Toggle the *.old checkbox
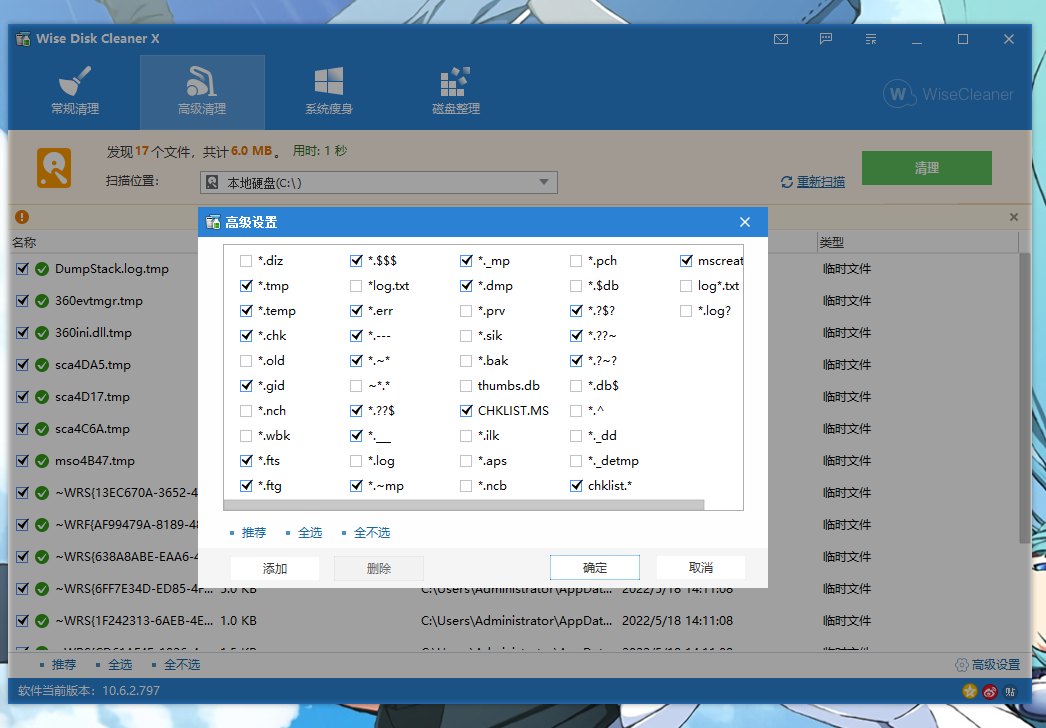Viewport: 1046px width, 728px height. [x=246, y=361]
